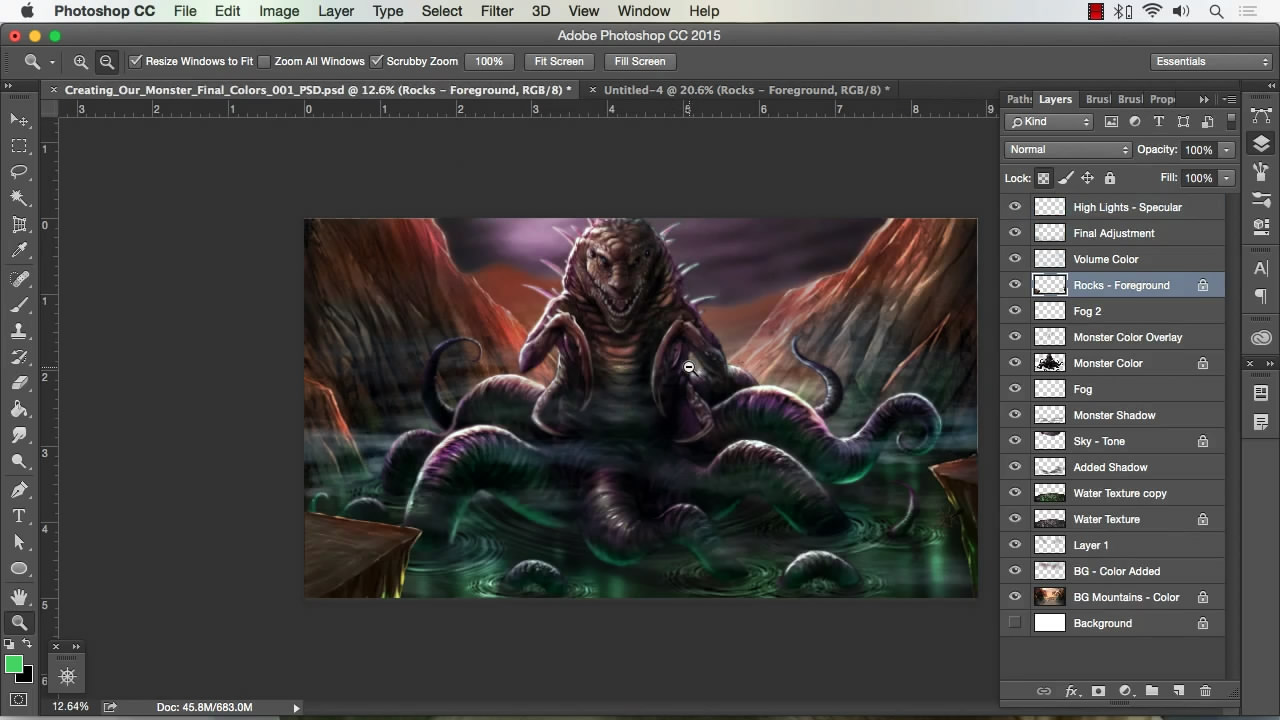Open the Window menu

point(643,11)
